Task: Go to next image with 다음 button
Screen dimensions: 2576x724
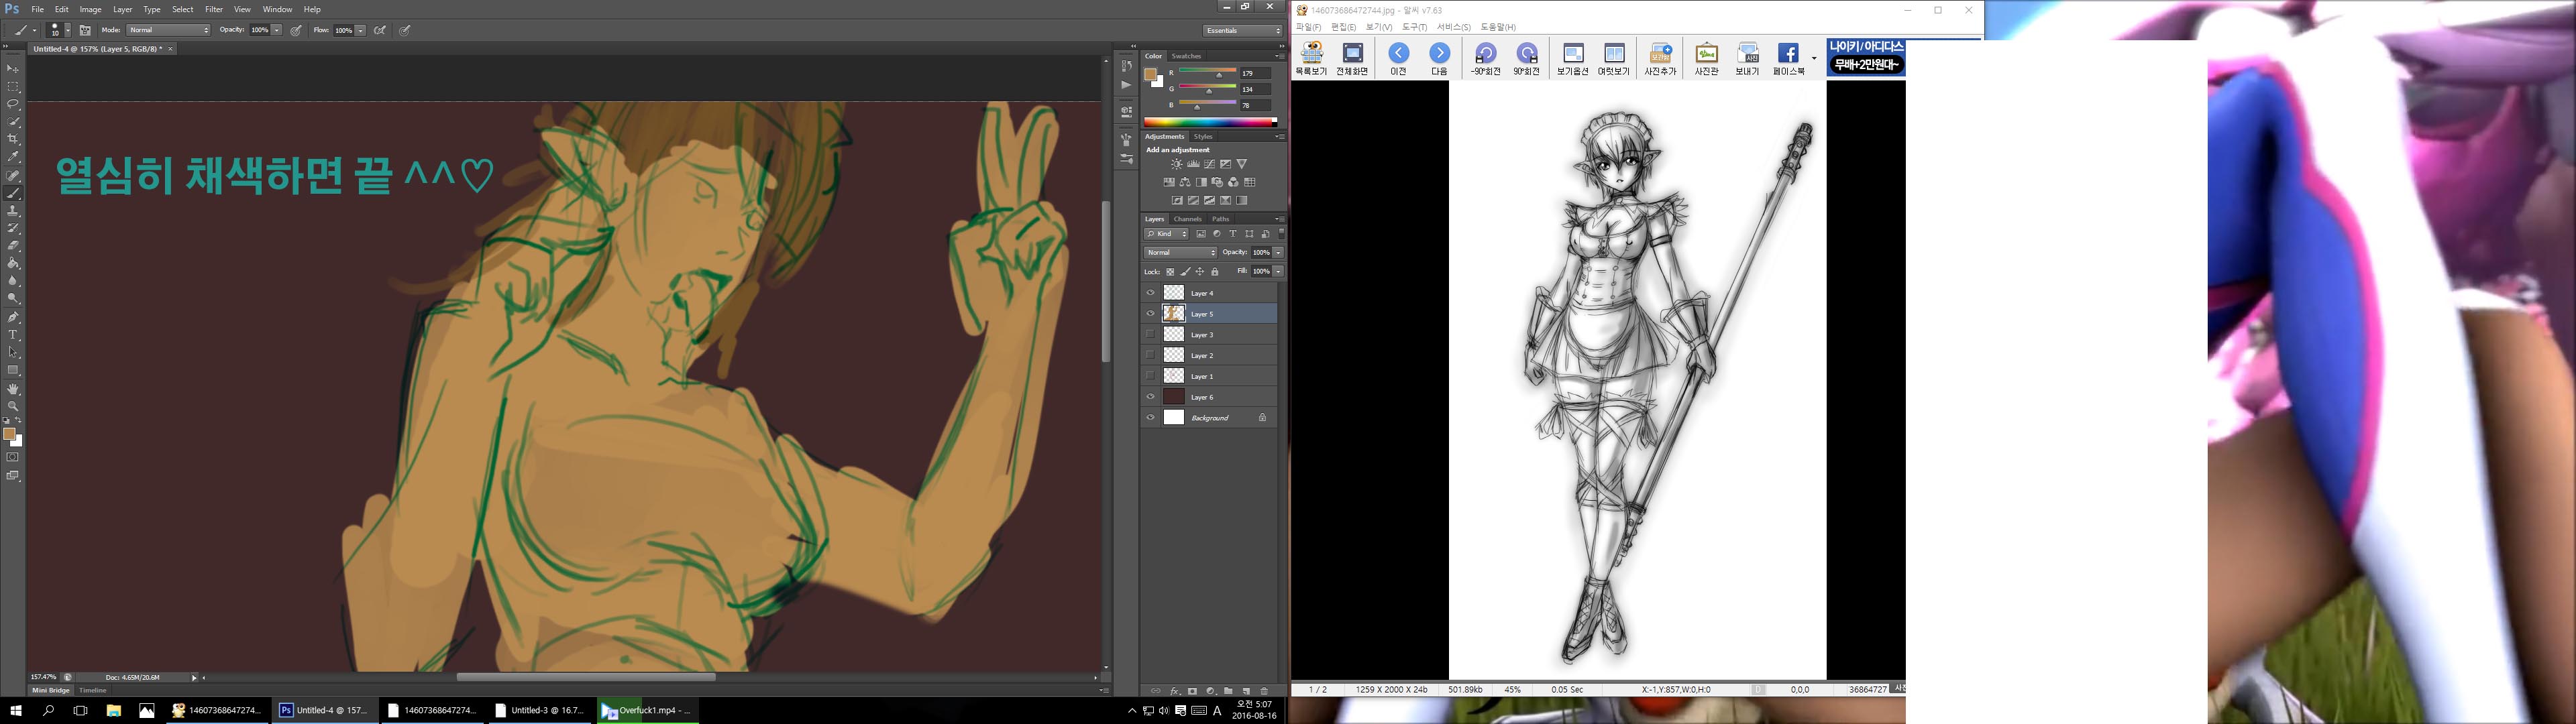Action: (x=1439, y=59)
